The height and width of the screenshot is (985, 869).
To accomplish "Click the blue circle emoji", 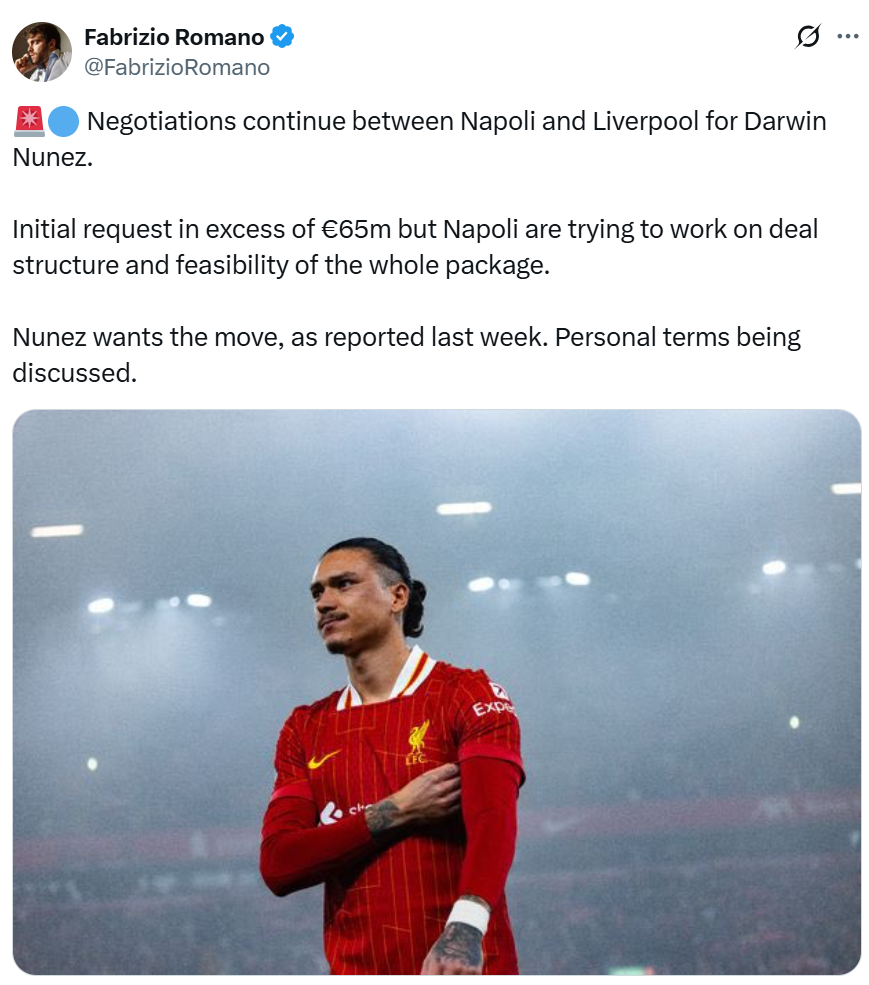I will click(63, 122).
